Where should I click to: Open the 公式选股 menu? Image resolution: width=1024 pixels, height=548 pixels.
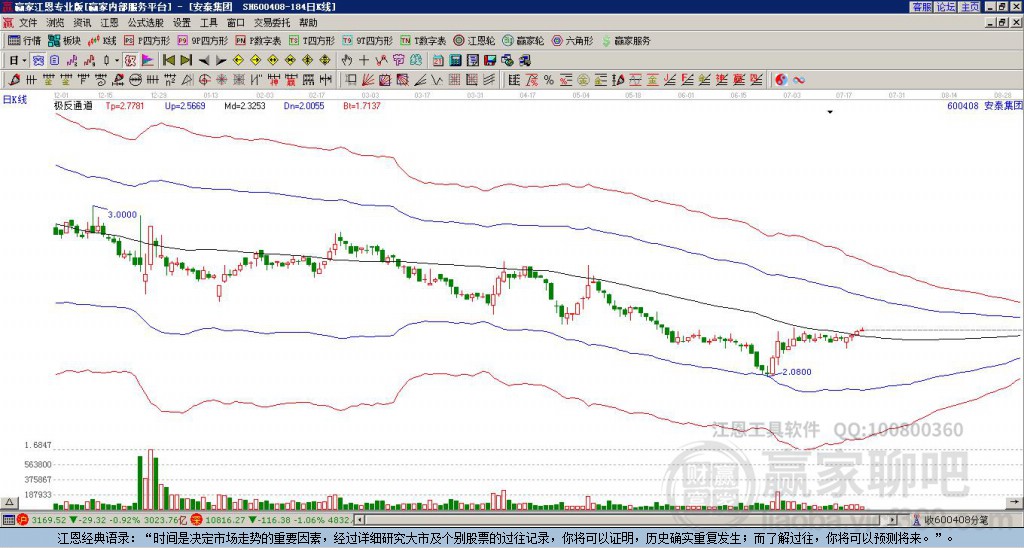[146, 23]
